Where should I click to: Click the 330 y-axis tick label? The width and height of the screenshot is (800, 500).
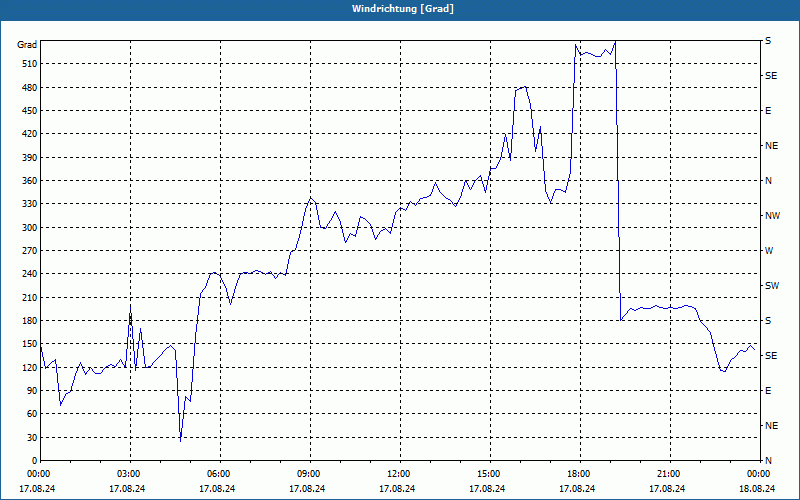coord(29,204)
